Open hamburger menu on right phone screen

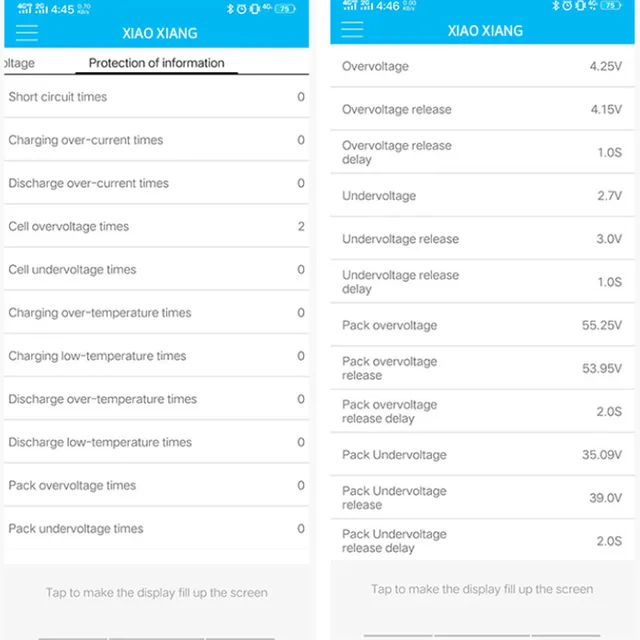(x=352, y=29)
